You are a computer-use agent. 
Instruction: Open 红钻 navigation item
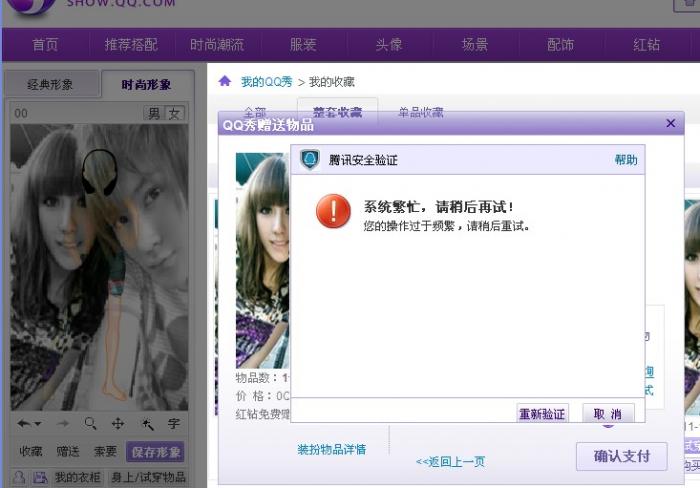click(x=646, y=45)
